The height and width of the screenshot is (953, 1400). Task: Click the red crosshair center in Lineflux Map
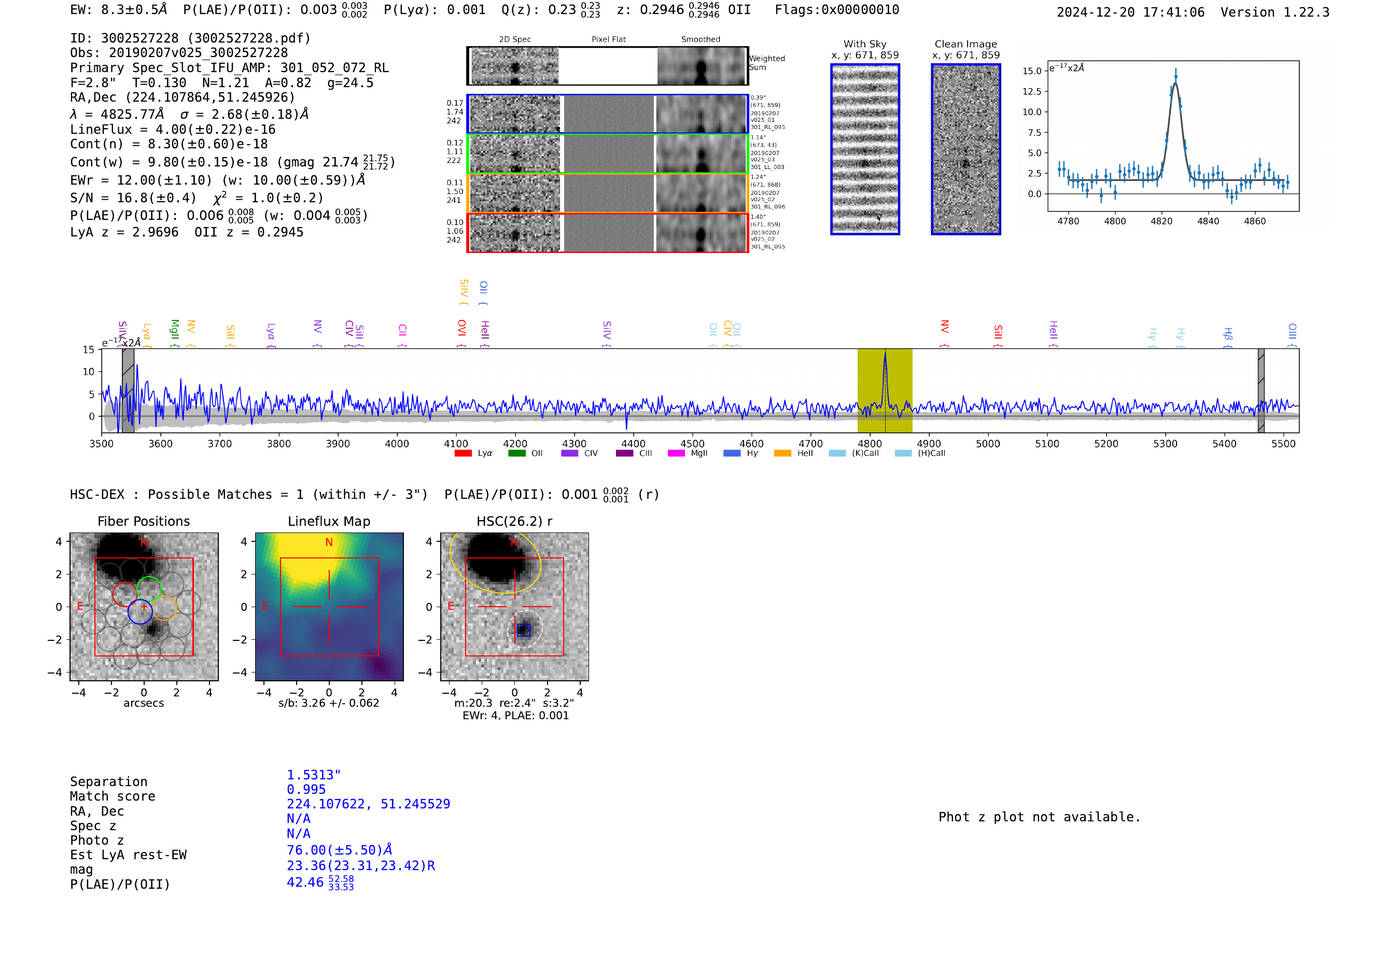click(x=329, y=606)
